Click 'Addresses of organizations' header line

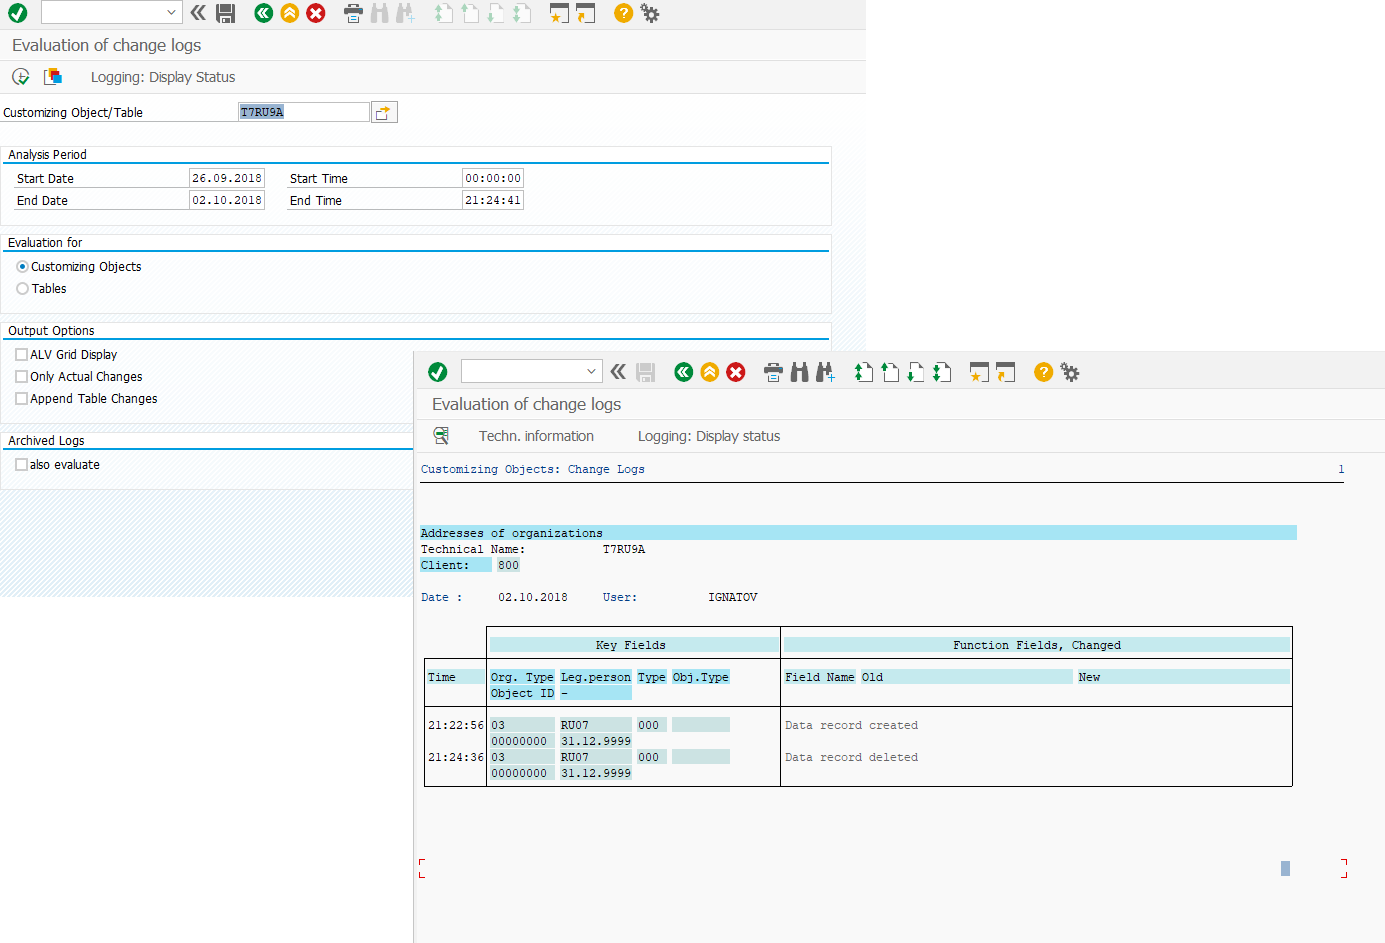(858, 533)
